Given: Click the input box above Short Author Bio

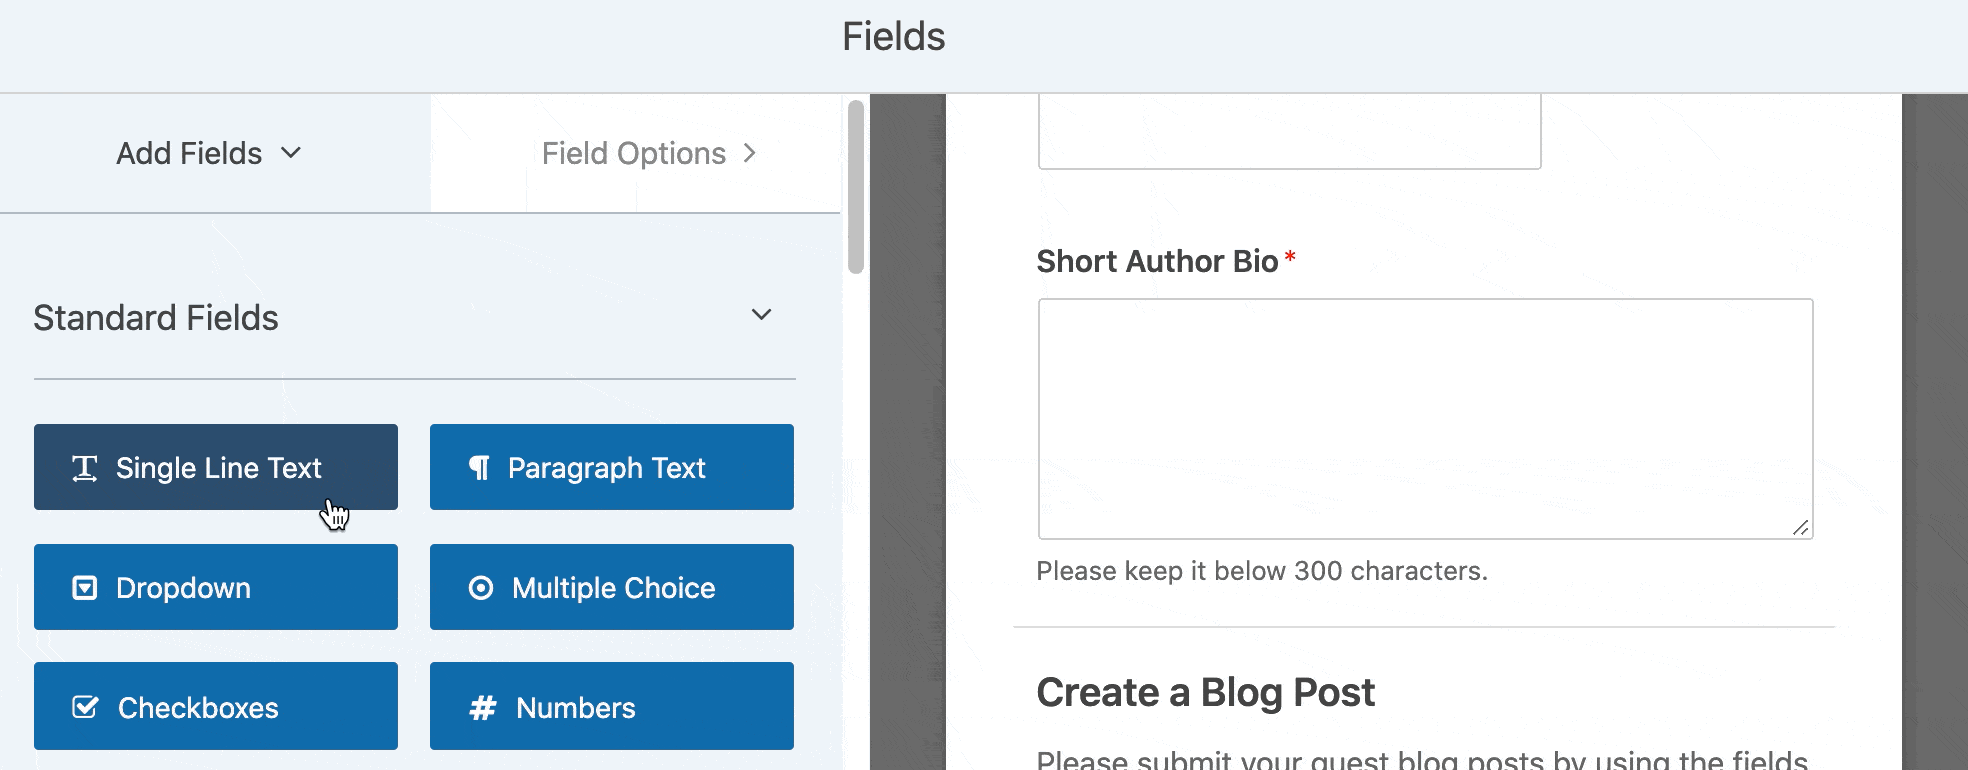Looking at the screenshot, I should click(x=1289, y=132).
